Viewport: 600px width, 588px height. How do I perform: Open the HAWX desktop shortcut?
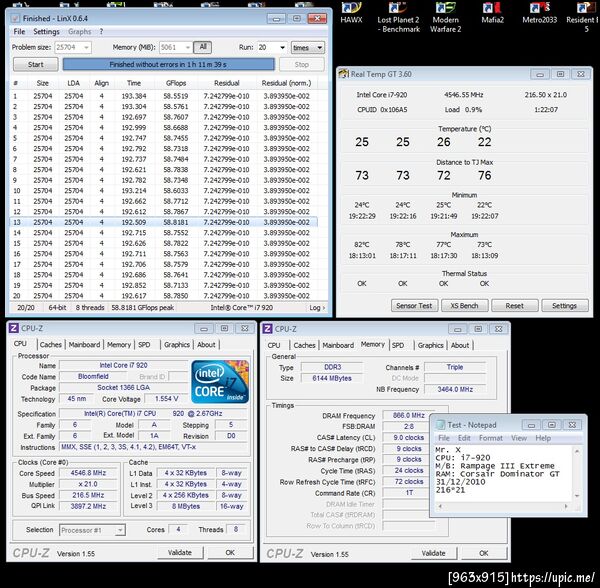click(351, 12)
